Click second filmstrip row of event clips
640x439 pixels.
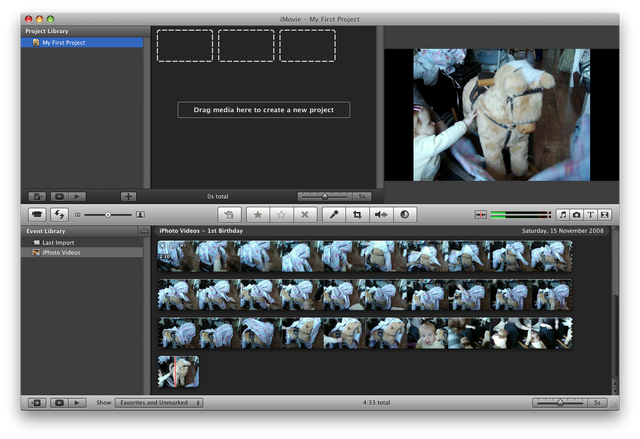tap(365, 295)
